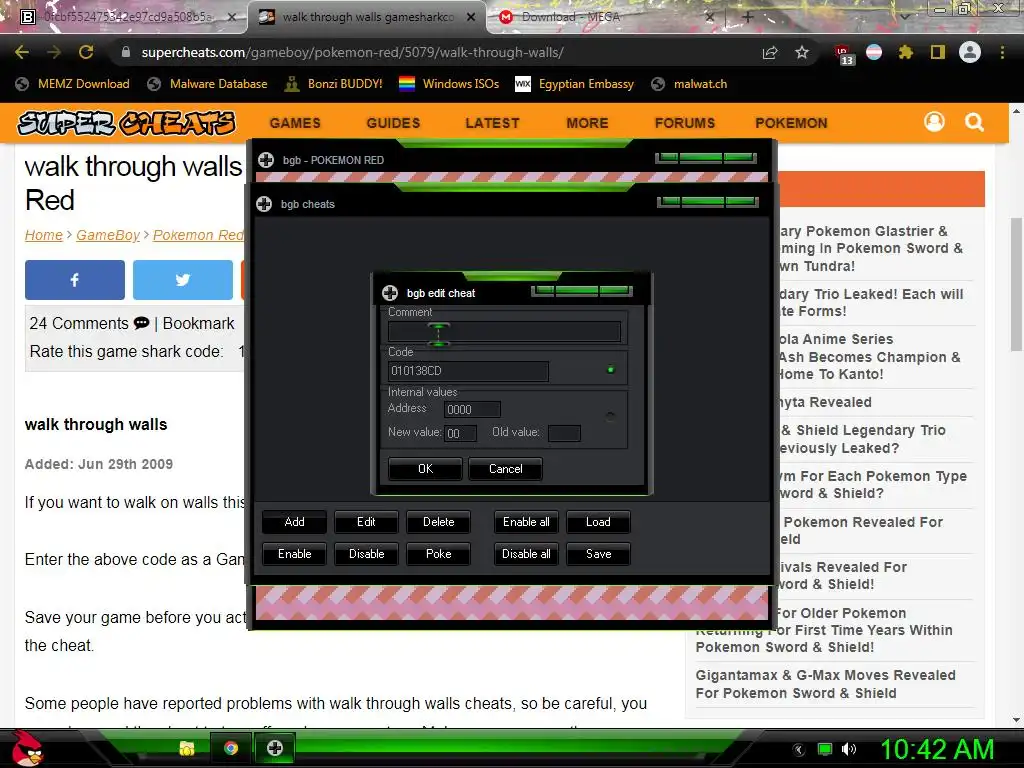
Task: Open the Pokemon Red breadcrumb link
Action: pos(199,235)
